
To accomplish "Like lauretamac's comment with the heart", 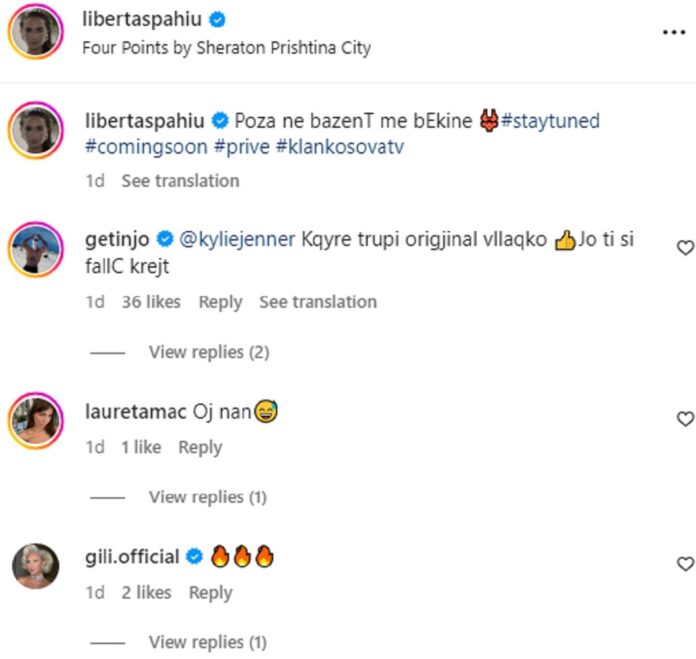I will pos(685,419).
